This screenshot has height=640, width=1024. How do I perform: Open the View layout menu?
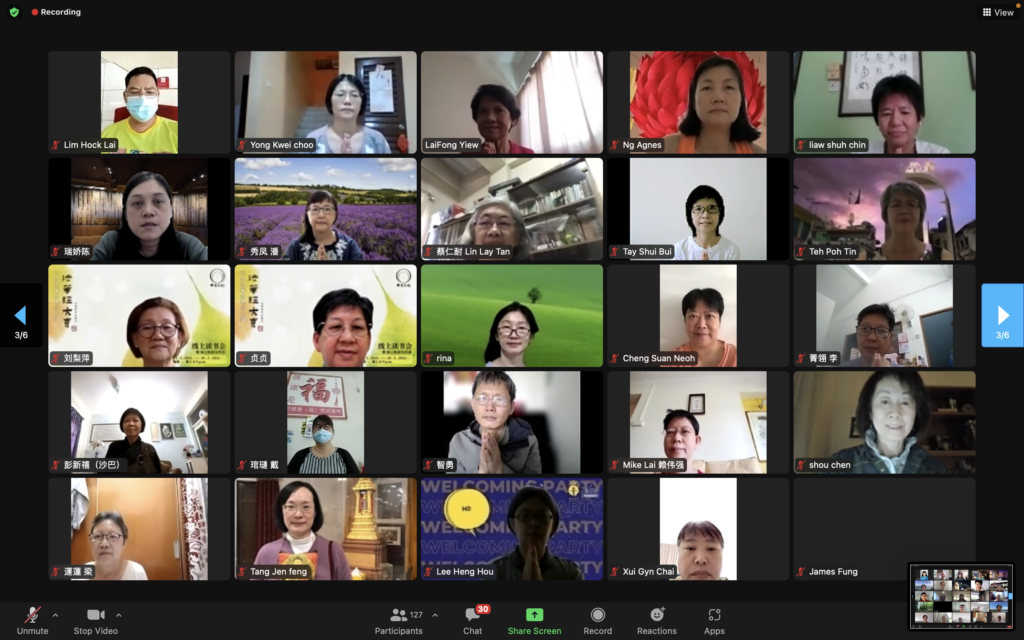997,12
